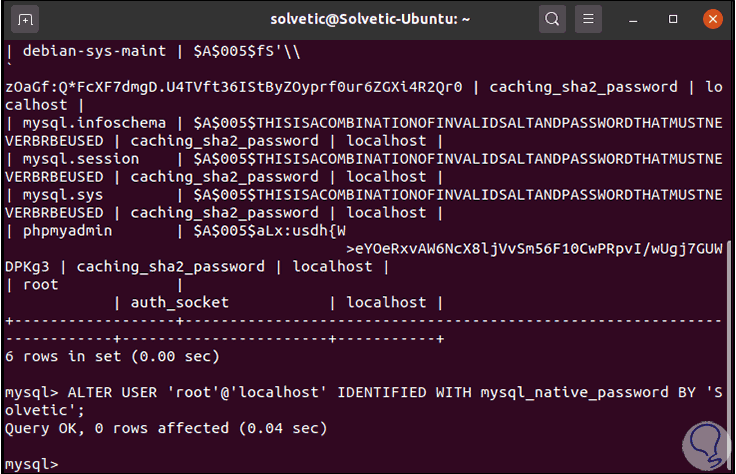This screenshot has width=736, height=474.
Task: Click the auth_socket plugin value
Action: click(x=181, y=303)
